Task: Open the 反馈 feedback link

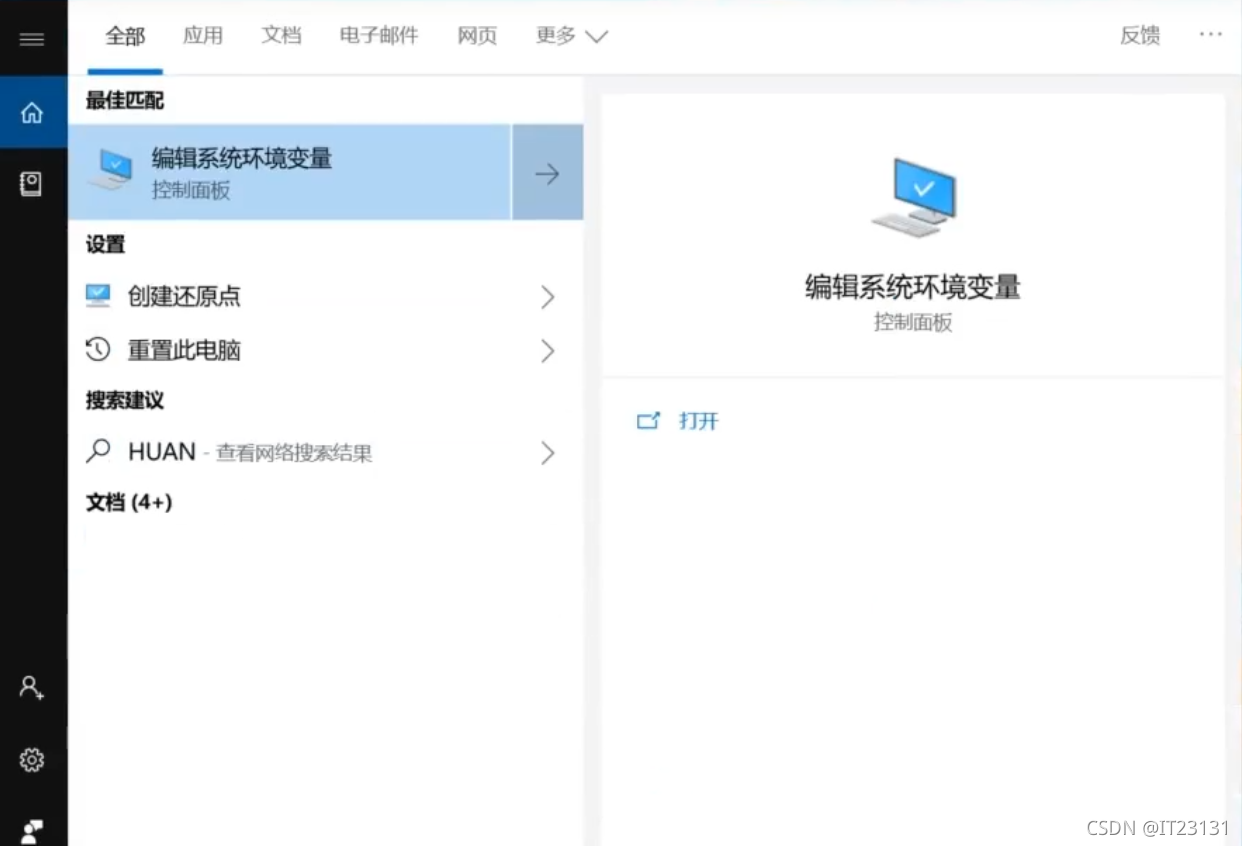Action: coord(1139,35)
